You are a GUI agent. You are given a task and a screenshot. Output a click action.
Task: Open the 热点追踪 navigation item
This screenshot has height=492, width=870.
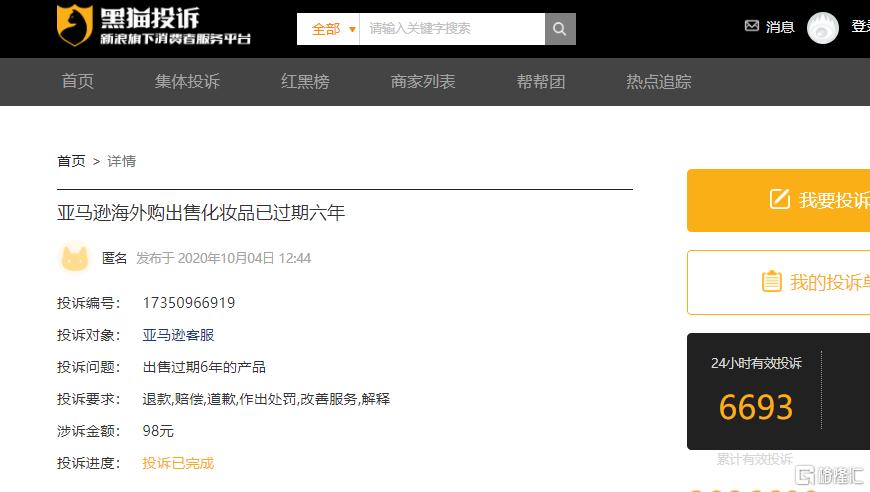click(x=659, y=82)
